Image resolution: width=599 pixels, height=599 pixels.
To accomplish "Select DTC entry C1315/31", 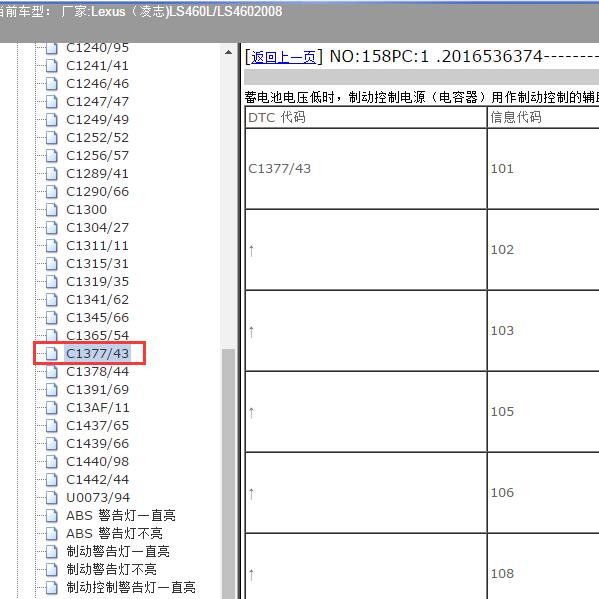I will click(x=97, y=264).
